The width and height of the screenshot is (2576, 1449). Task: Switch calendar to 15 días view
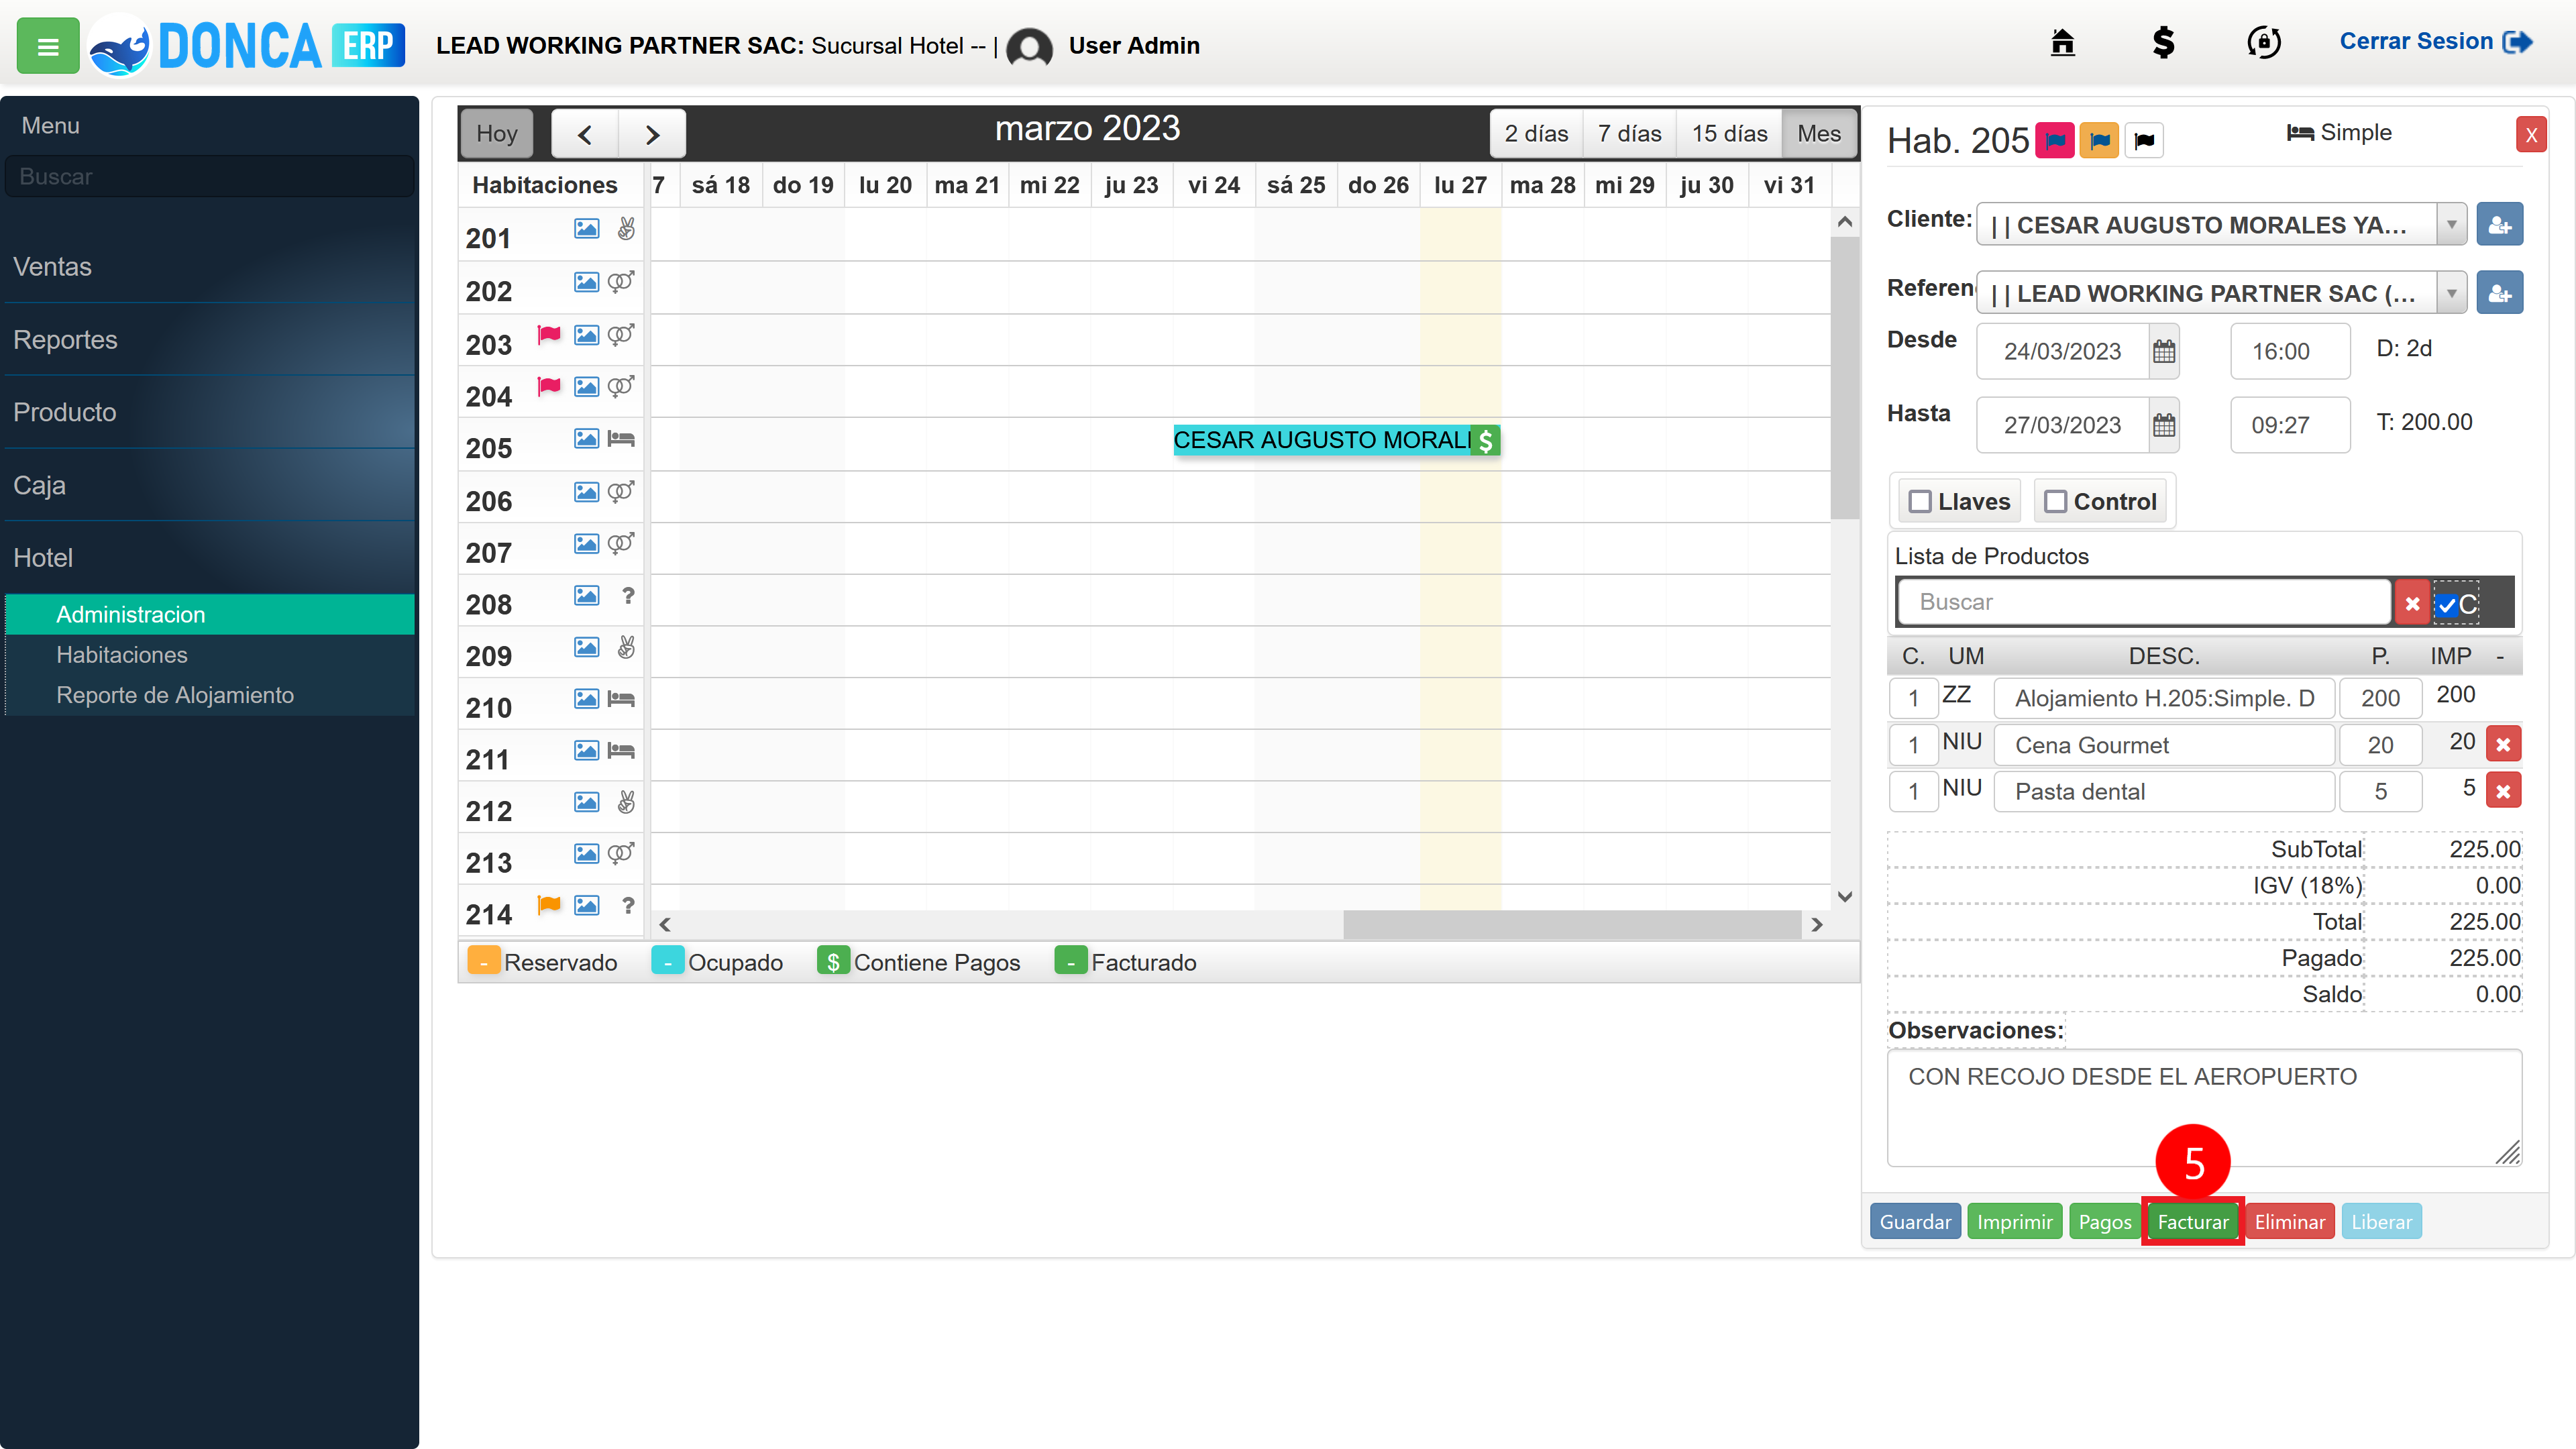pyautogui.click(x=1729, y=134)
